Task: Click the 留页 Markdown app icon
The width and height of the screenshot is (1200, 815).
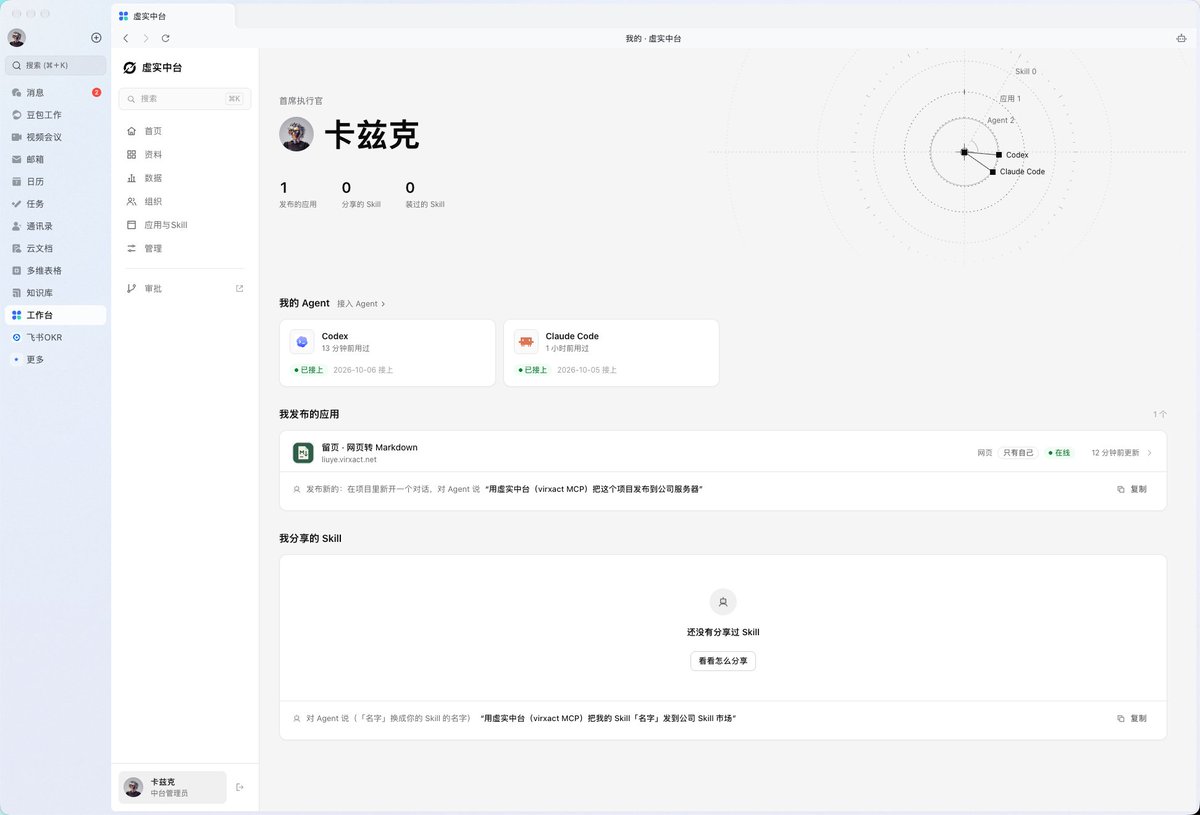Action: pyautogui.click(x=303, y=453)
